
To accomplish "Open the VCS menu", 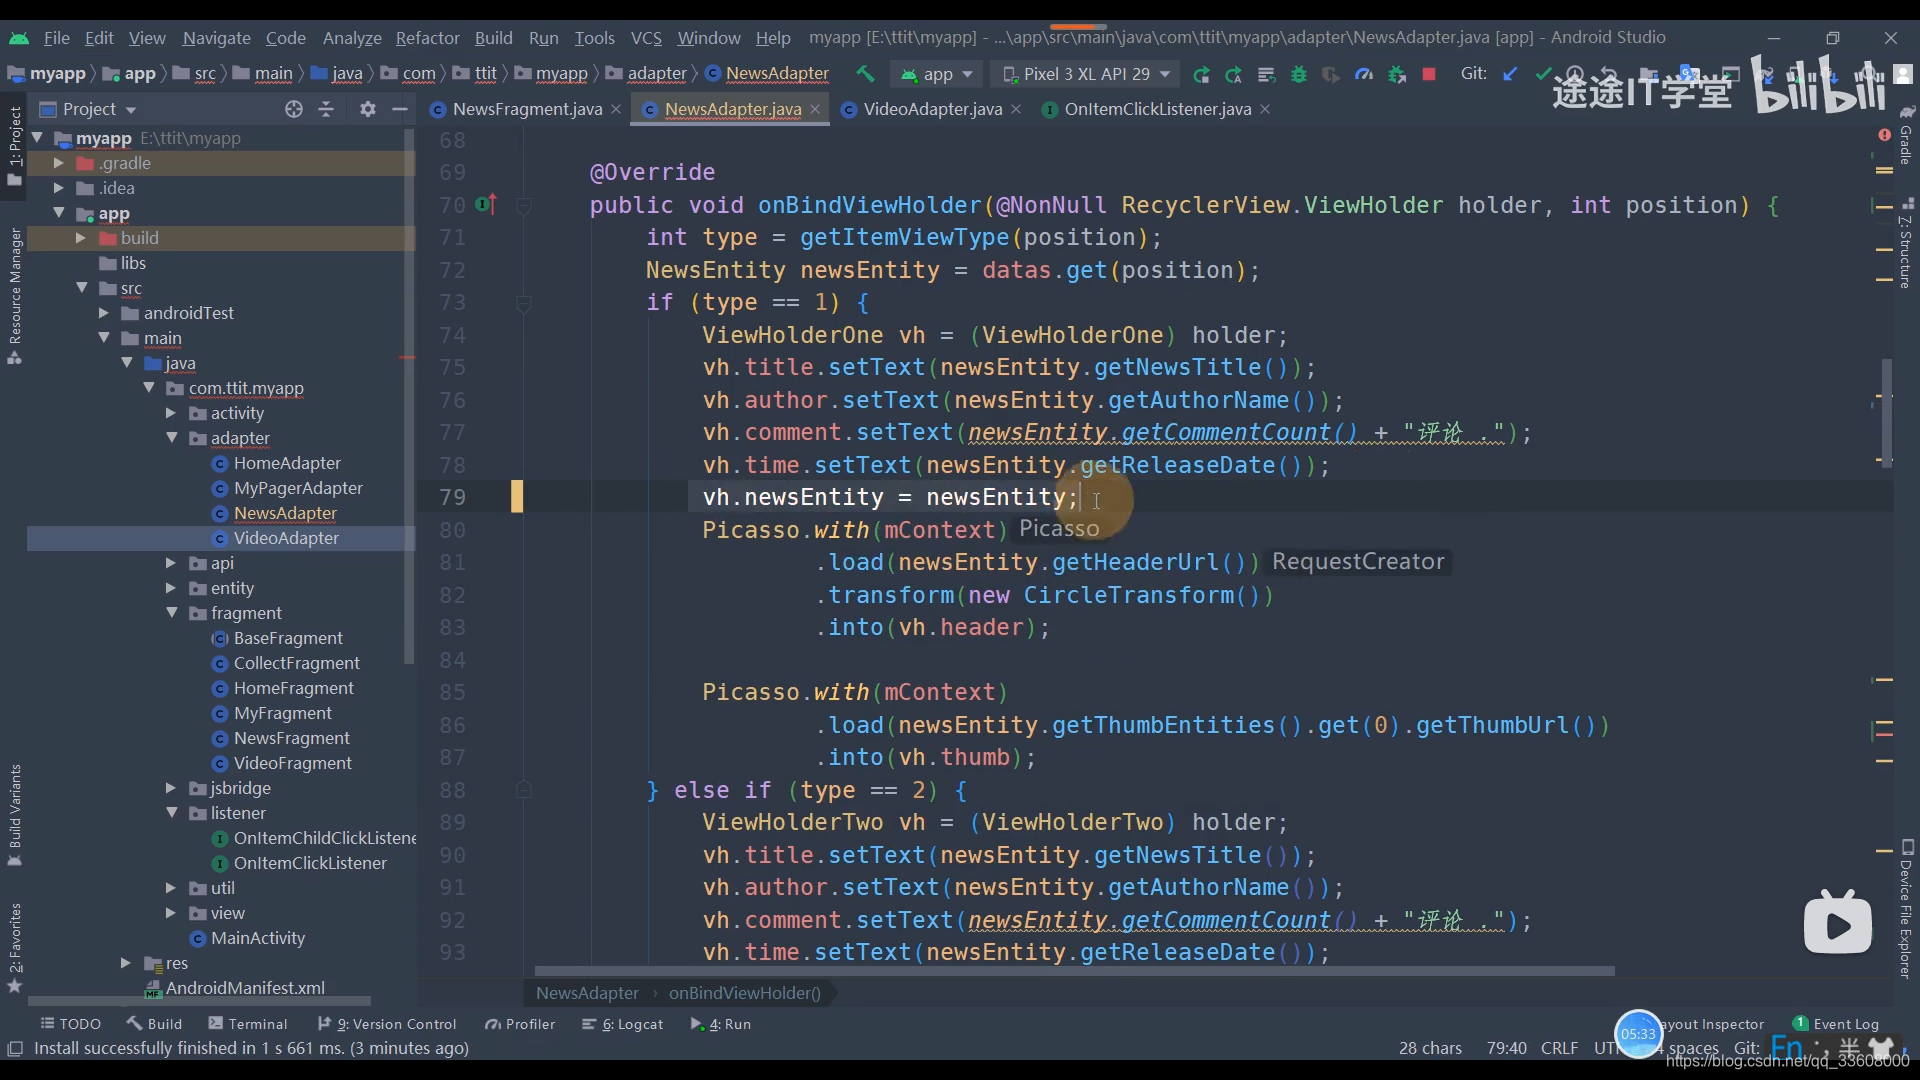I will [646, 37].
